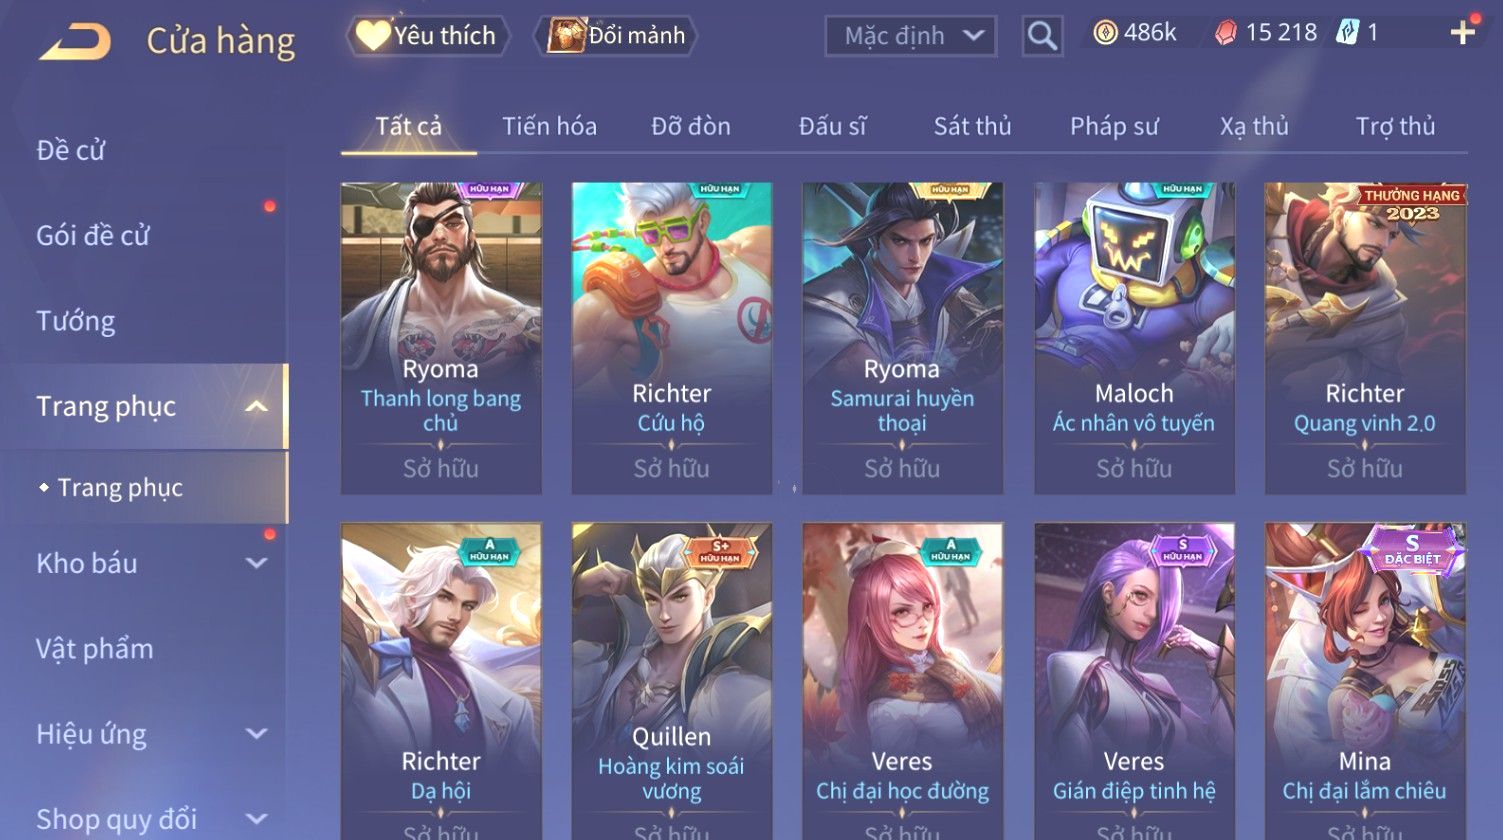Viewport: 1503px width, 840px height.
Task: Open the Maloch Ác nhân vô tuyến skin
Action: (1134, 338)
